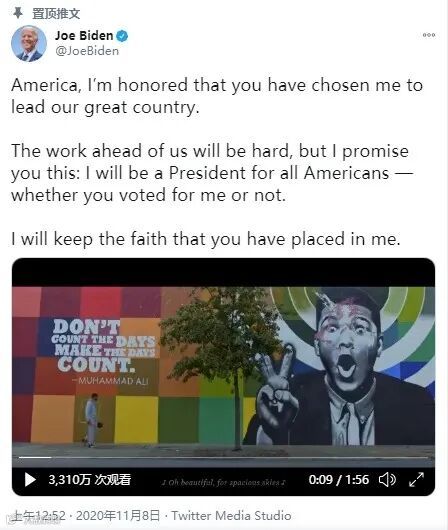448x530 pixels.
Task: Open Joe Biden's profile picture
Action: [x=28, y=43]
